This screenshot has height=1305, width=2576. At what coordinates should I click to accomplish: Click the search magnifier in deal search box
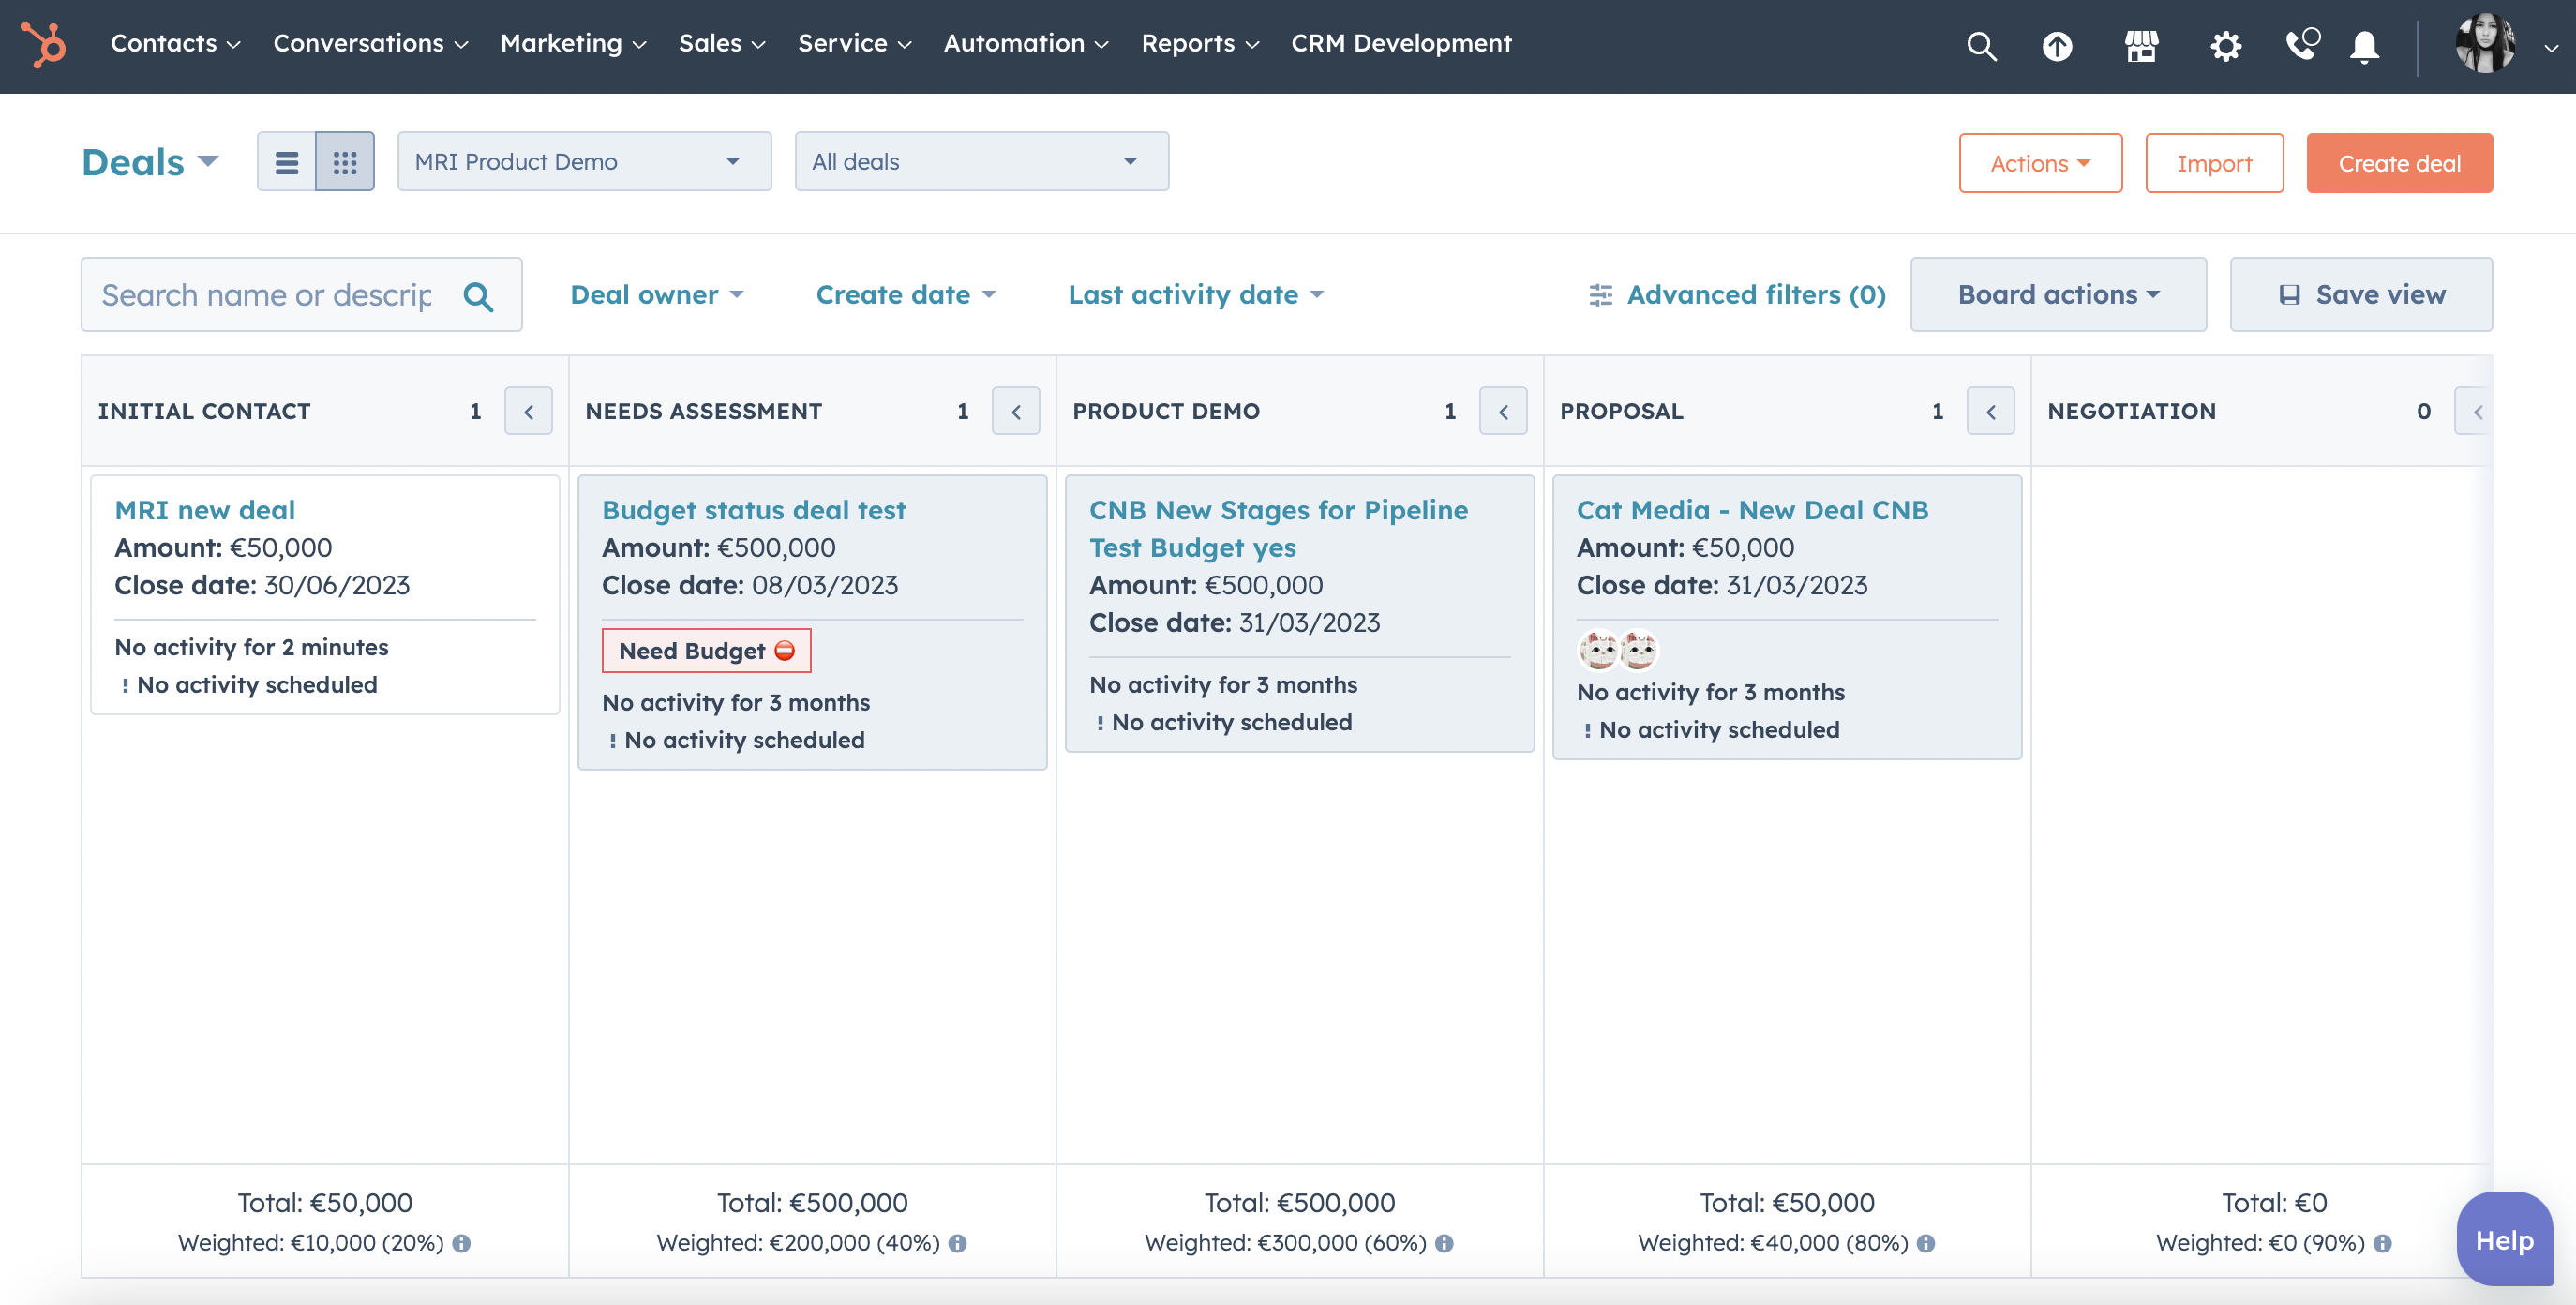(x=478, y=296)
